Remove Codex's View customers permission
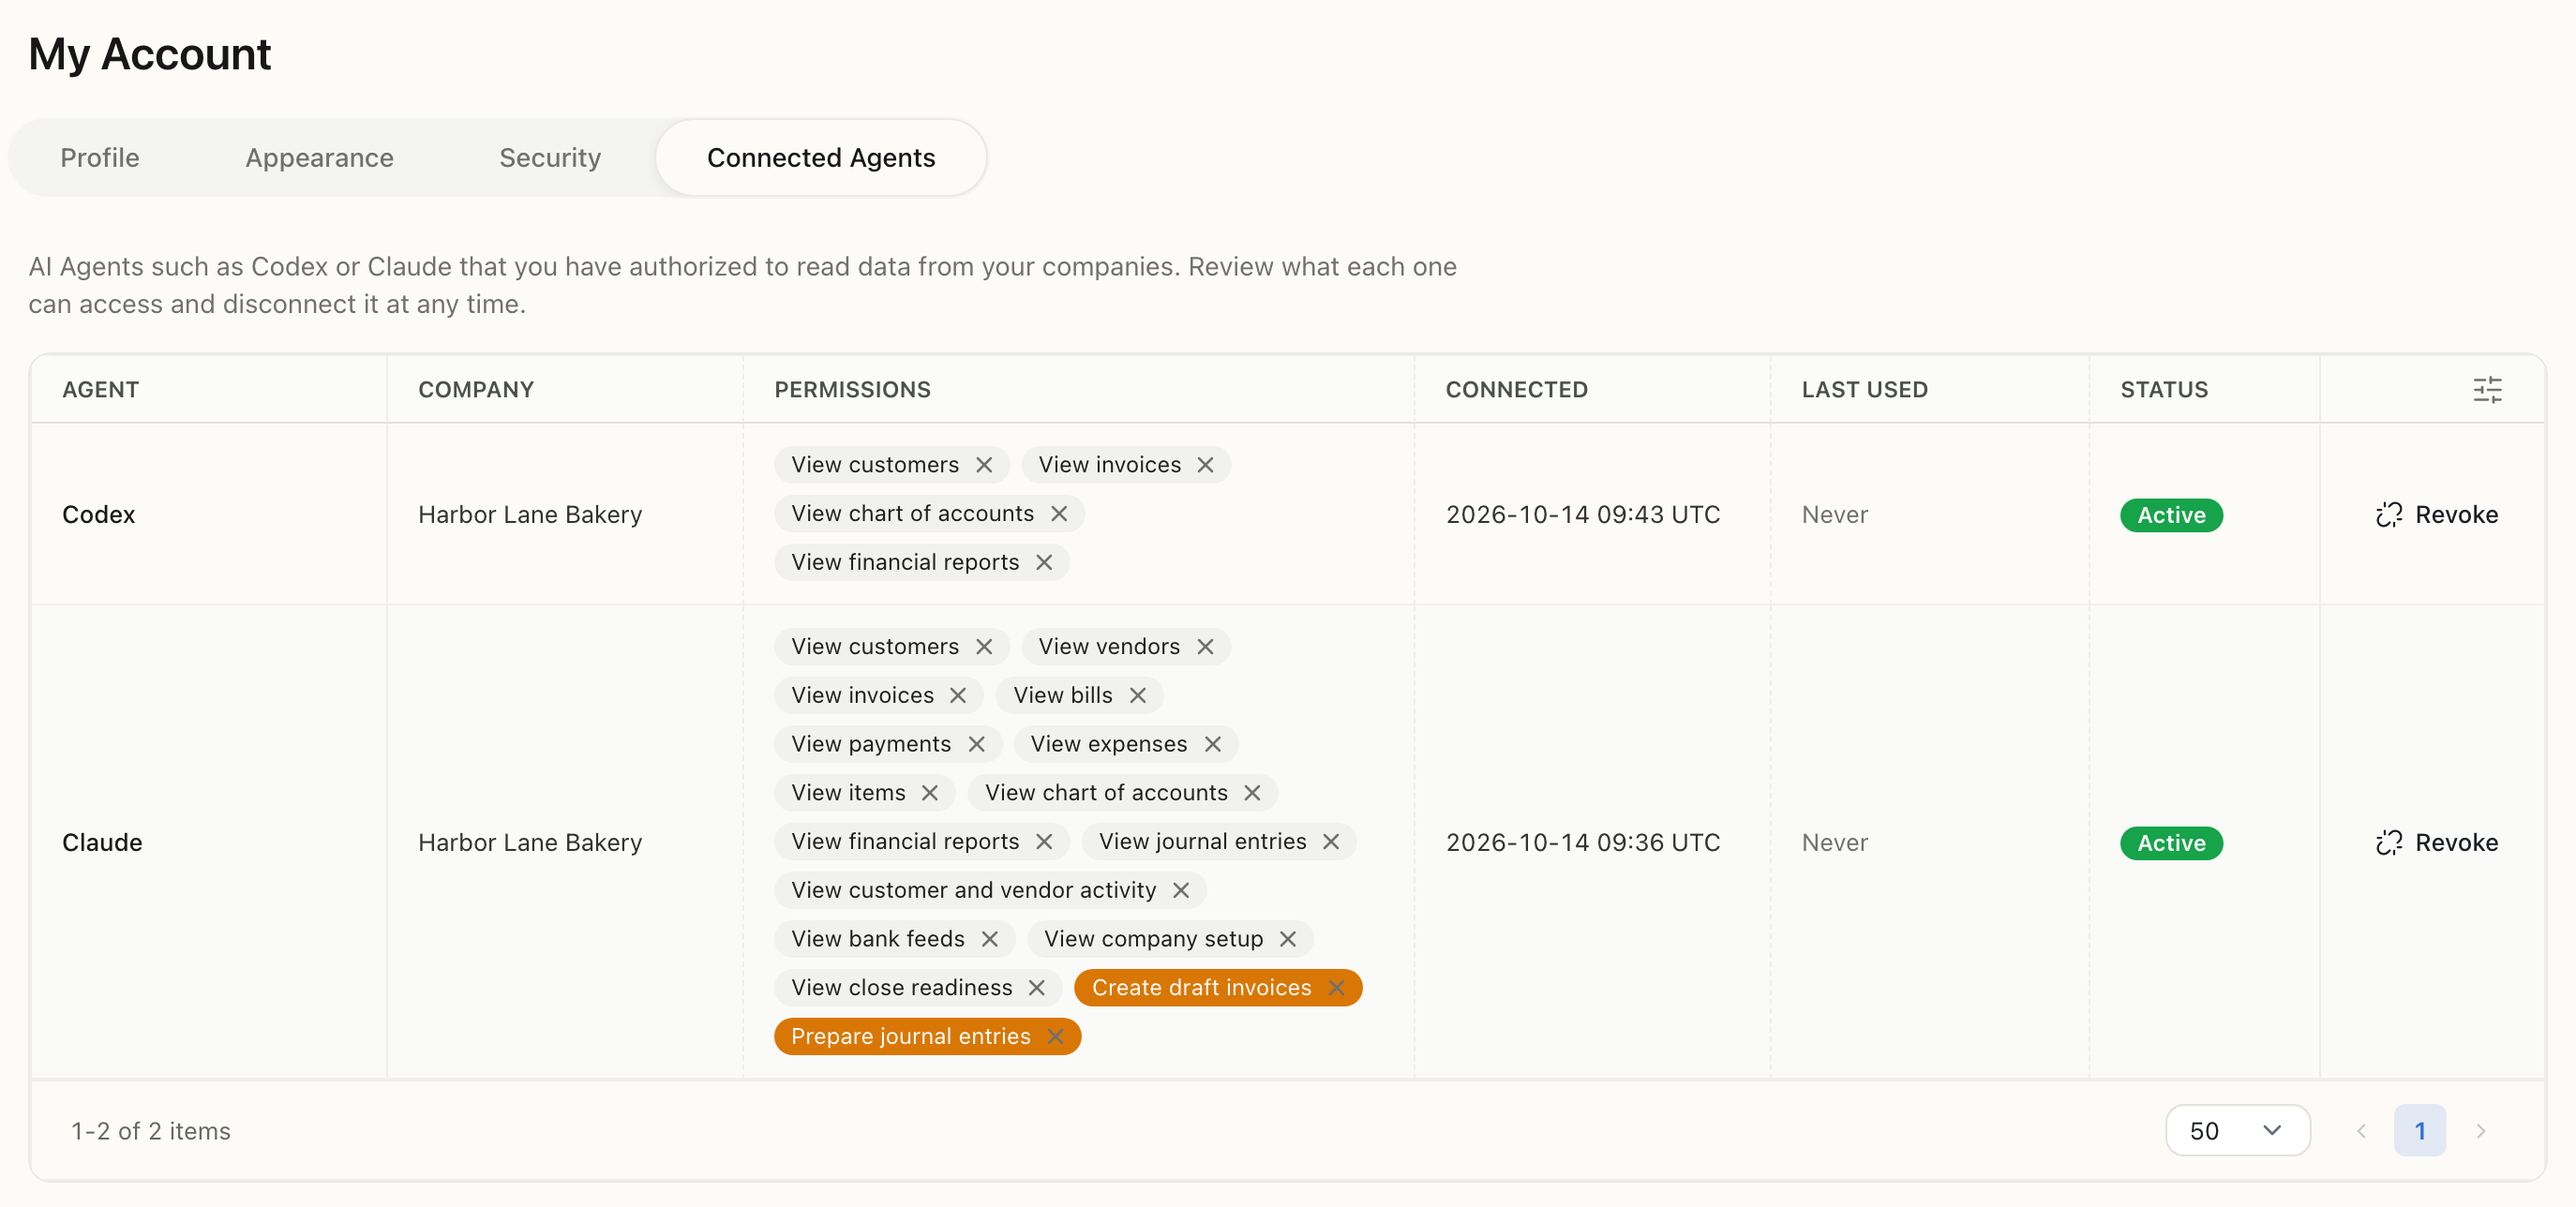This screenshot has width=2576, height=1207. (984, 465)
